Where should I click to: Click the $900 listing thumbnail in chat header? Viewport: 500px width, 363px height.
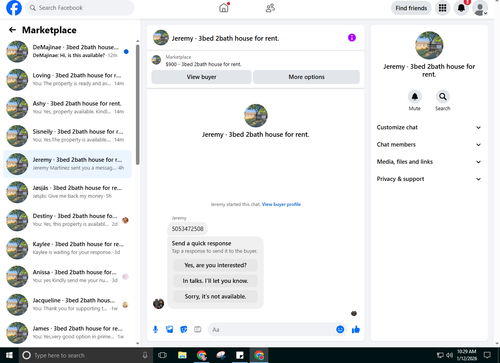[x=156, y=60]
